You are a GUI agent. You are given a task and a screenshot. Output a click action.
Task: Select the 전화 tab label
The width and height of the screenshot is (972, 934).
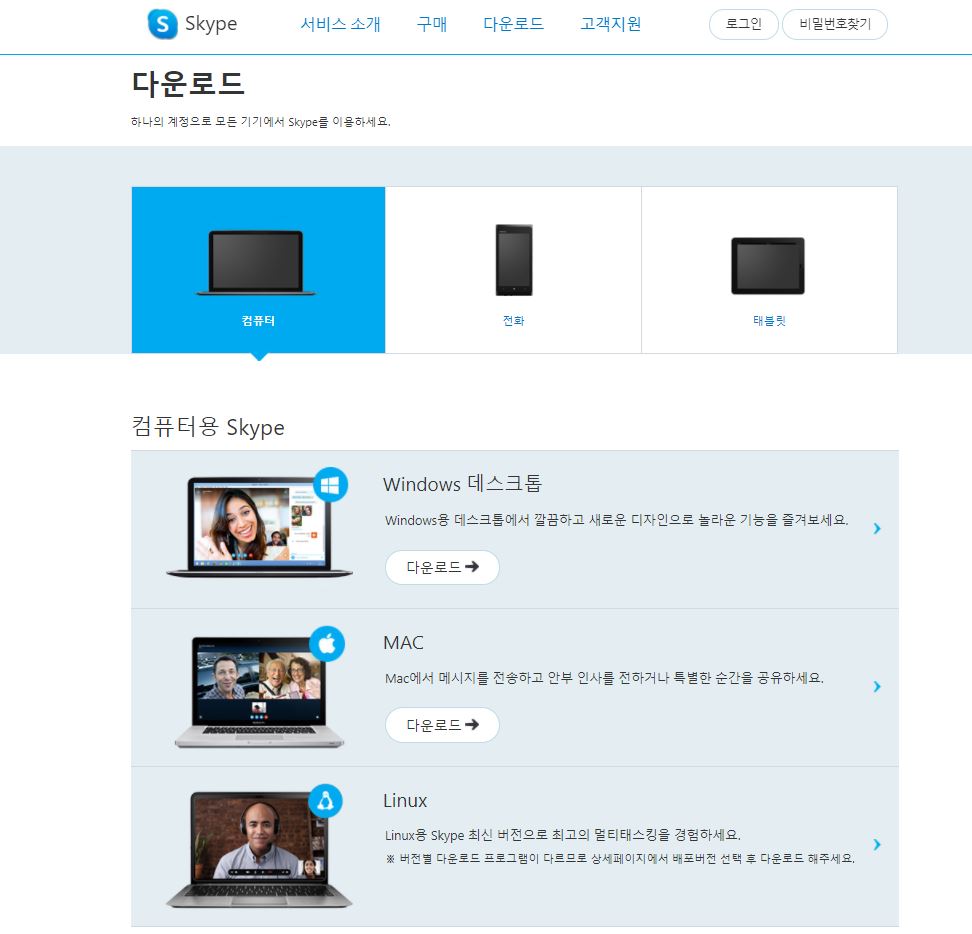click(513, 320)
